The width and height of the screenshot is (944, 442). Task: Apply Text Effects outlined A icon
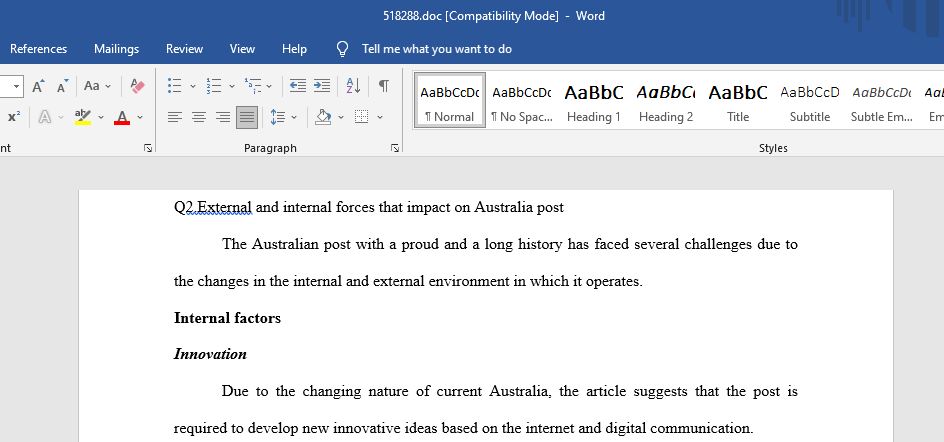coord(45,117)
